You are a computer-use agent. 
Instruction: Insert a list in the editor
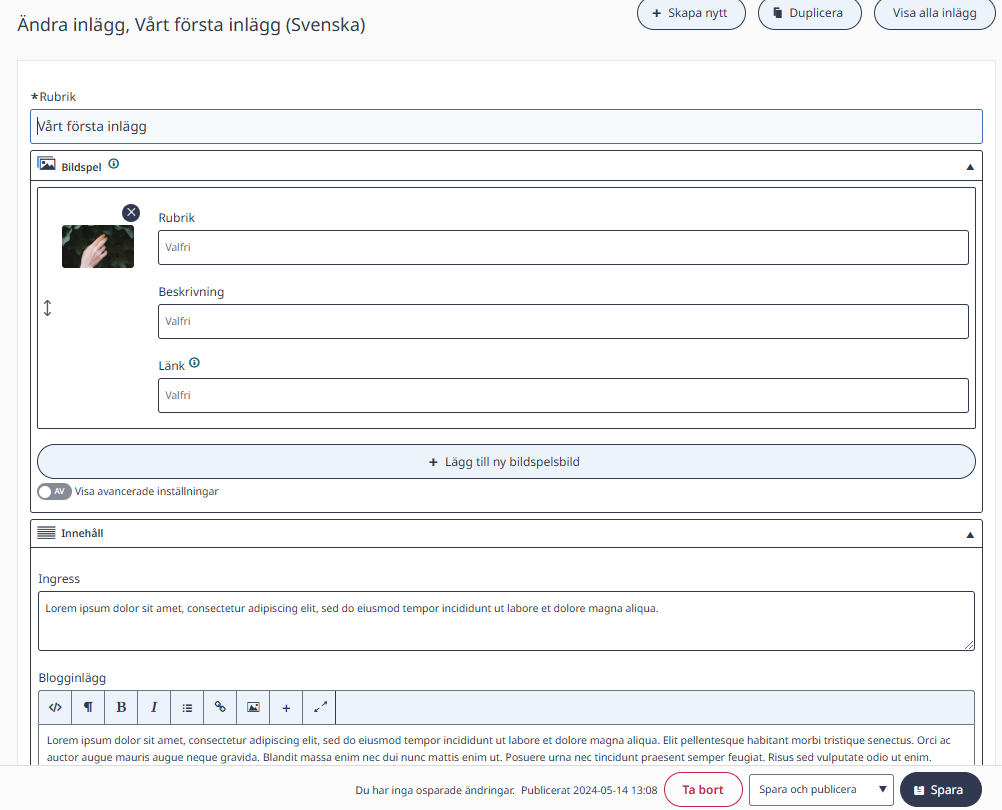tap(187, 707)
